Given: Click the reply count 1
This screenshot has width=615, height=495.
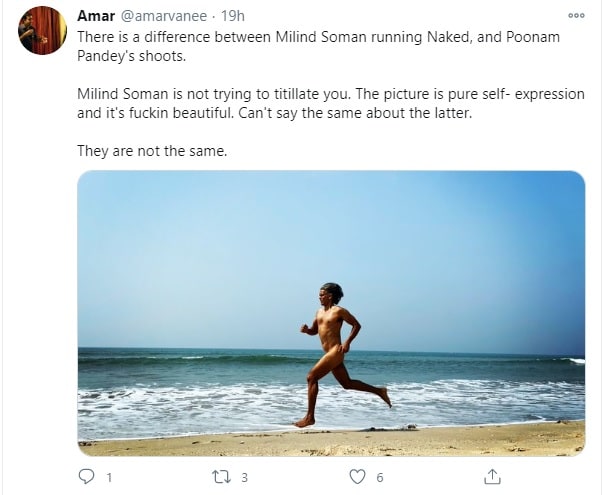Looking at the screenshot, I should [109, 478].
